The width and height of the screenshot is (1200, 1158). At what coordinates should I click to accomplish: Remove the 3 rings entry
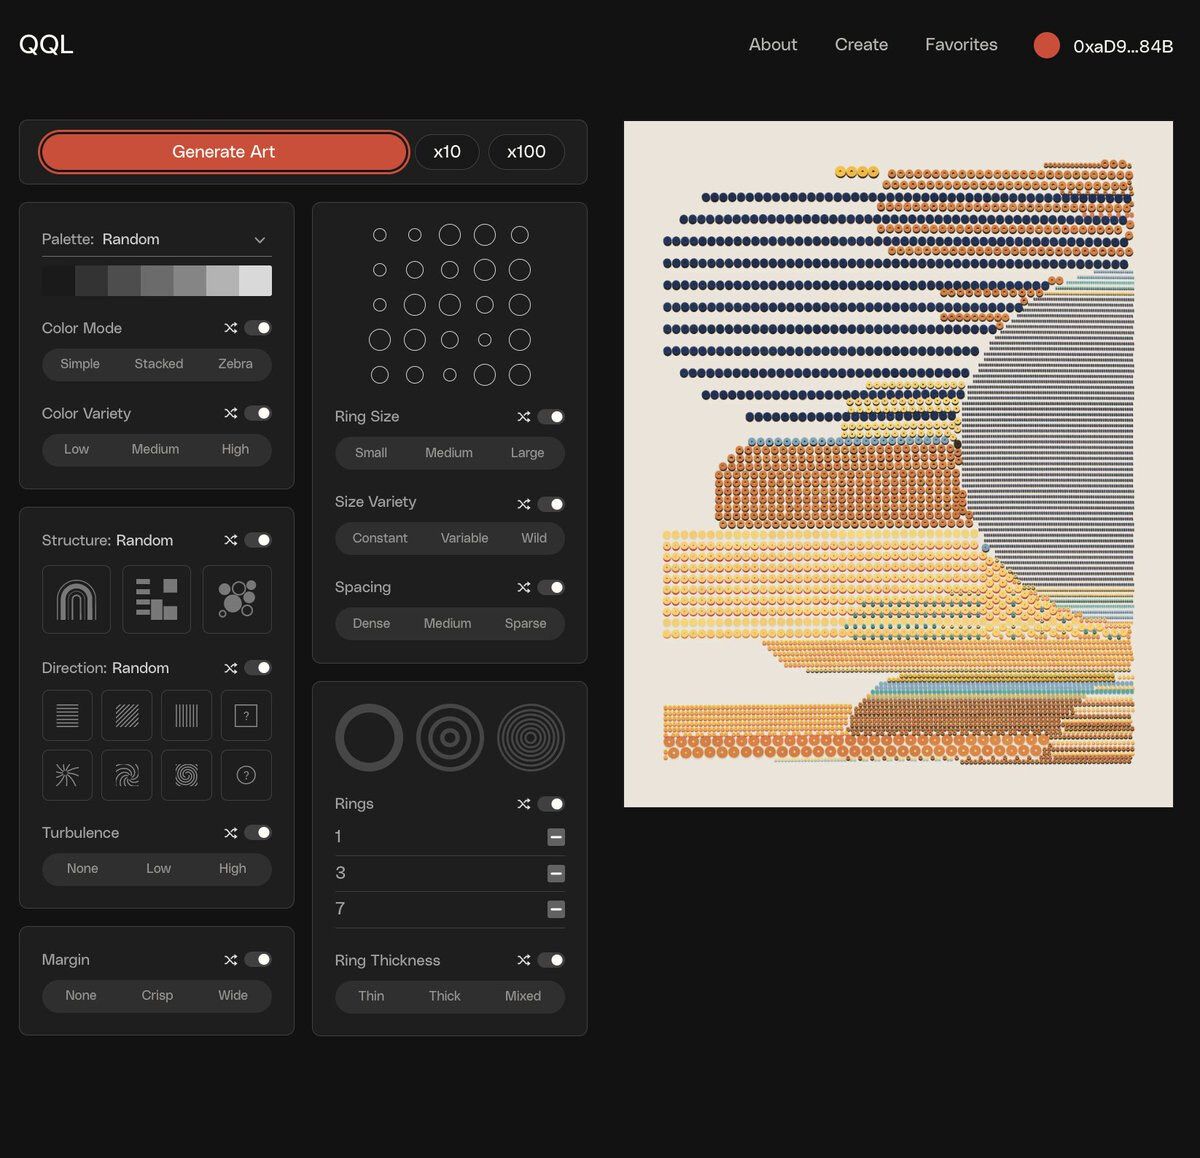point(556,873)
